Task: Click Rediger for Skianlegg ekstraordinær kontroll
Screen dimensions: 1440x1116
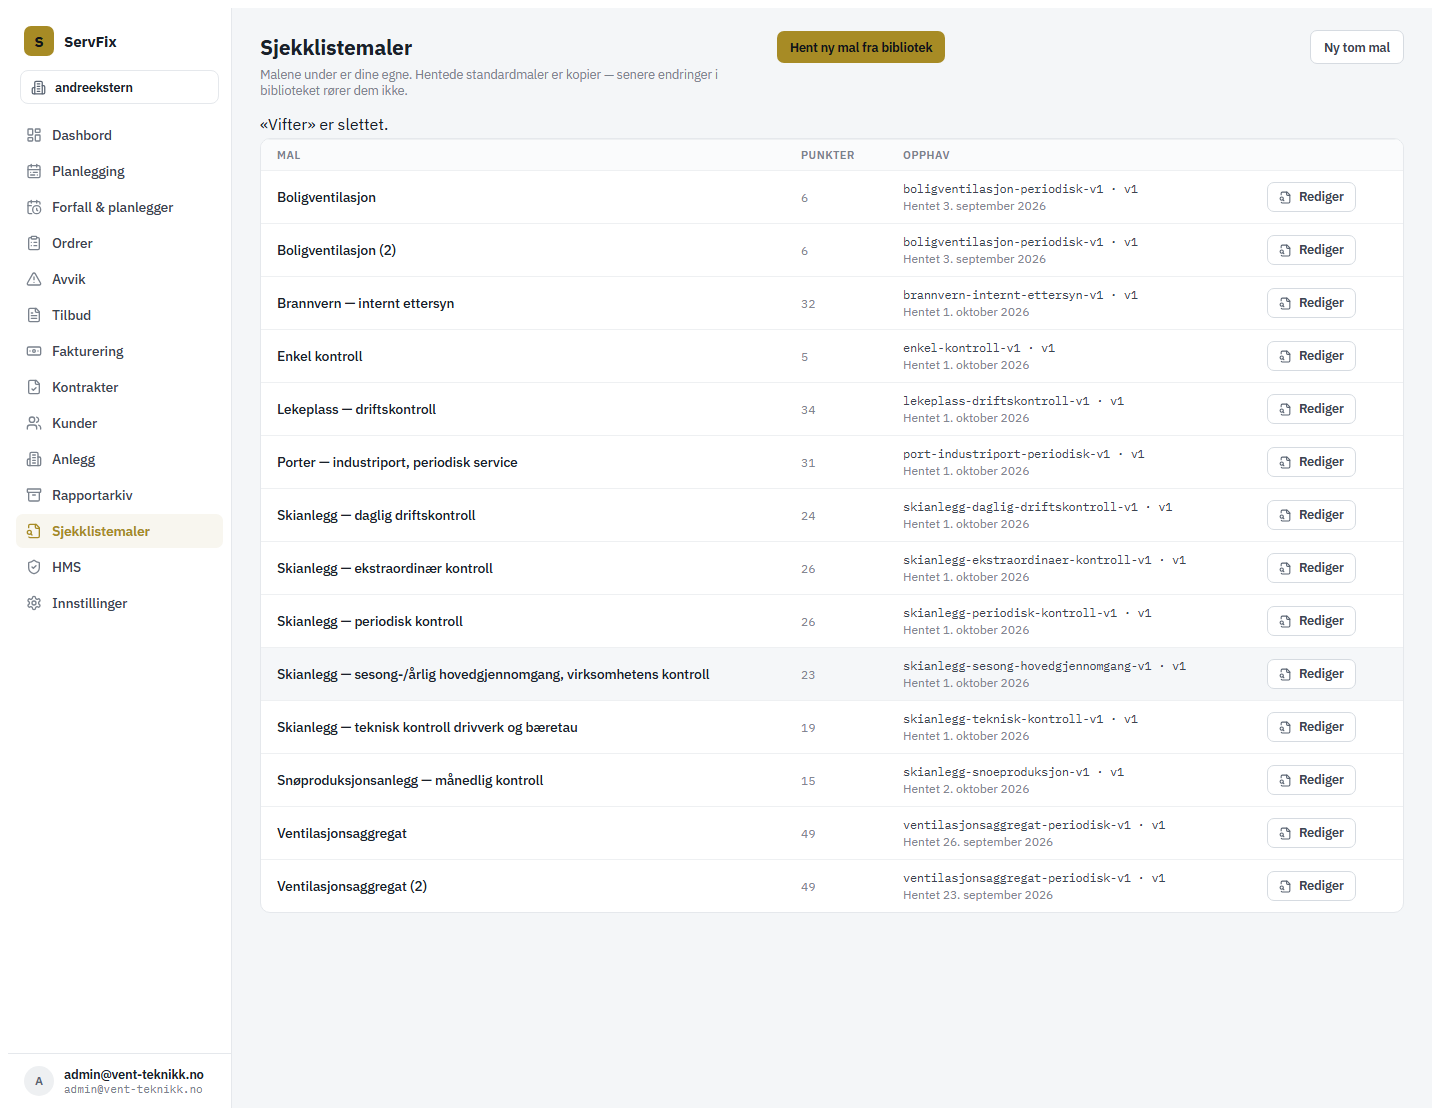Action: (x=1311, y=568)
